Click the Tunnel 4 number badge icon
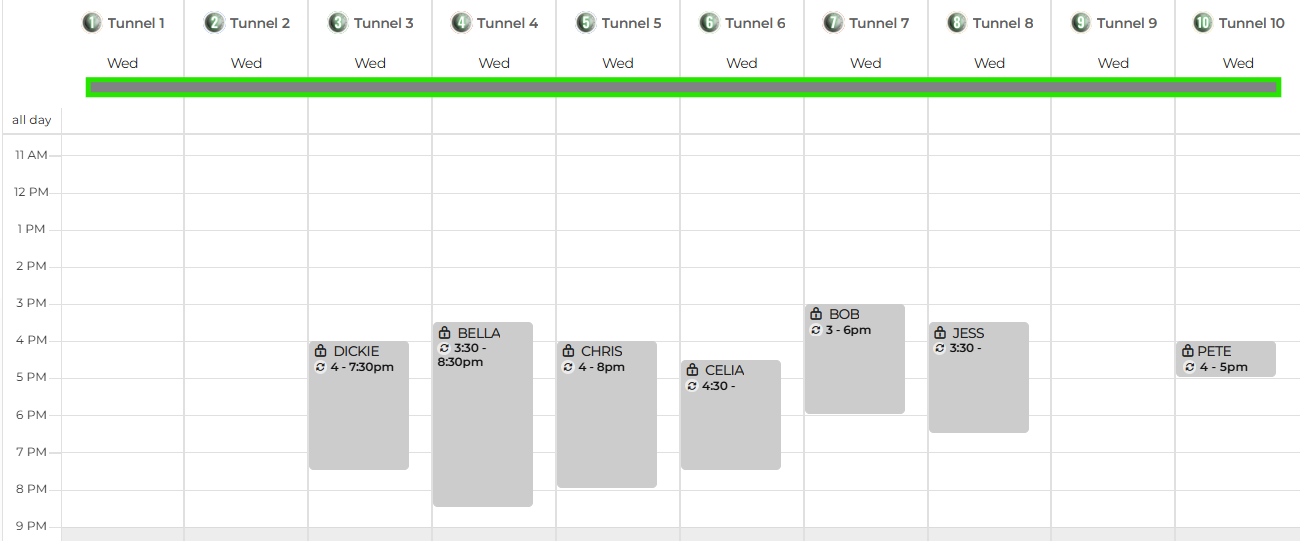The image size is (1302, 541). point(461,23)
